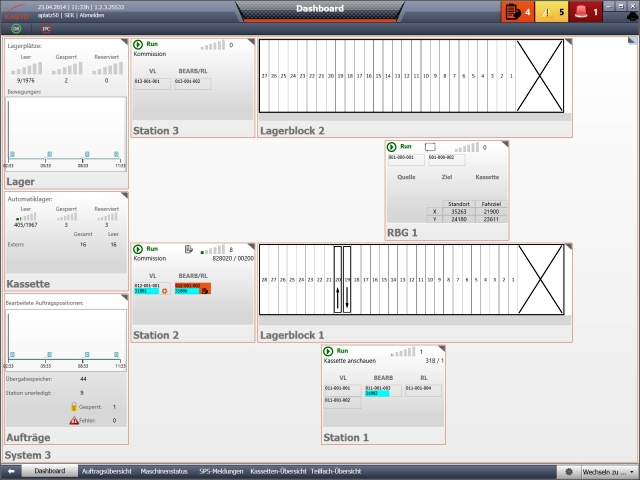This screenshot has width=640, height=480.
Task: Expand the Station 2 panel corner triangle
Action: pos(250,248)
